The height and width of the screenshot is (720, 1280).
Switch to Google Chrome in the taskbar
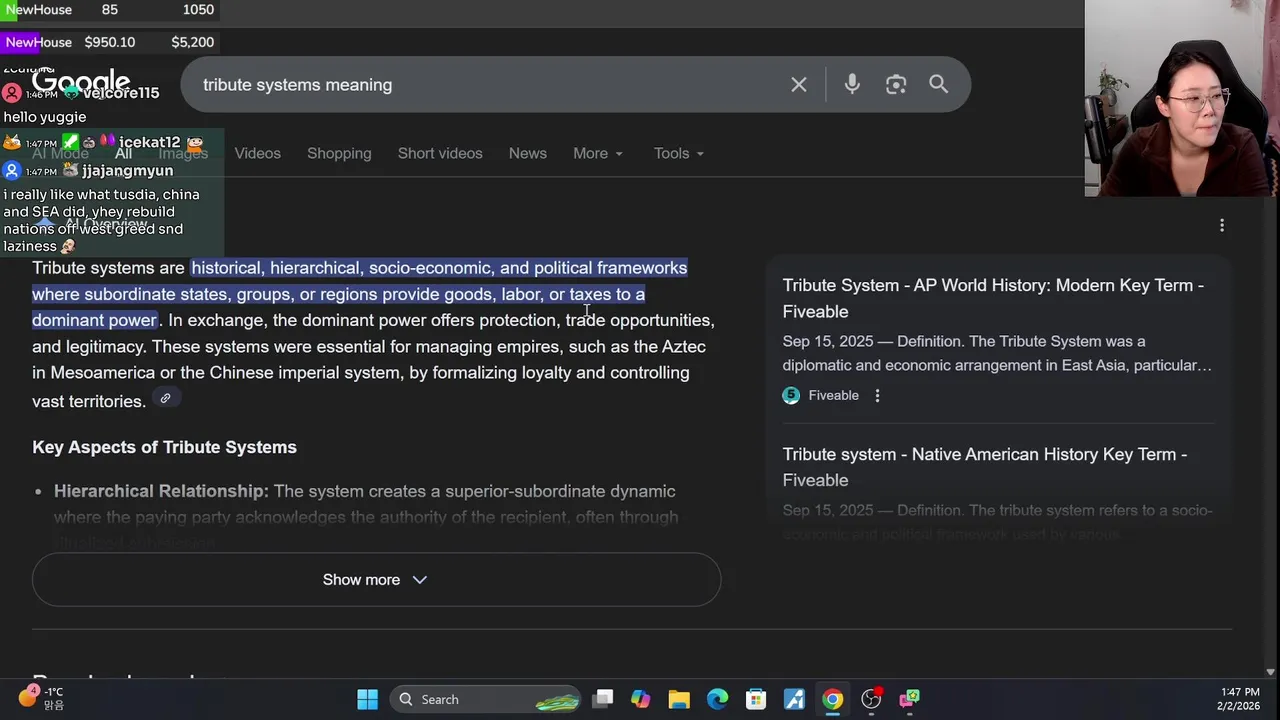point(832,699)
